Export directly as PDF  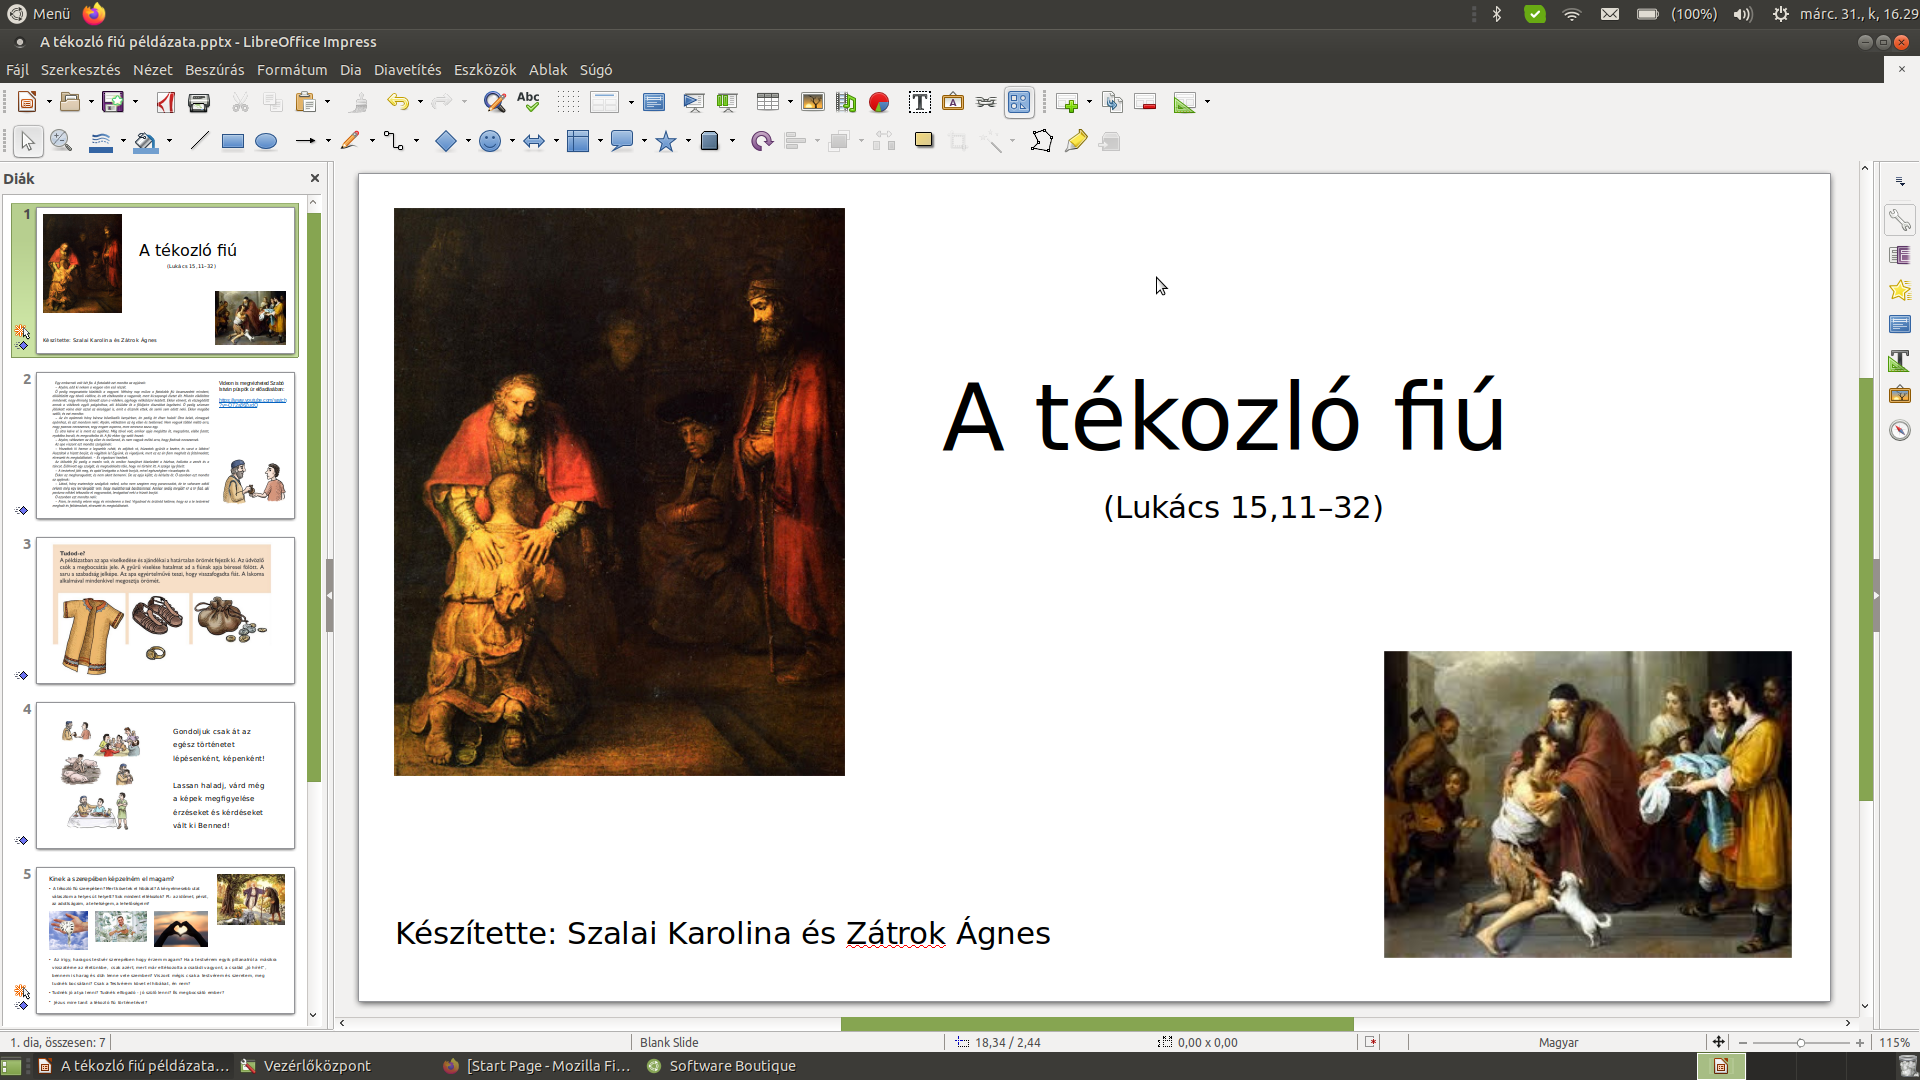click(x=166, y=102)
